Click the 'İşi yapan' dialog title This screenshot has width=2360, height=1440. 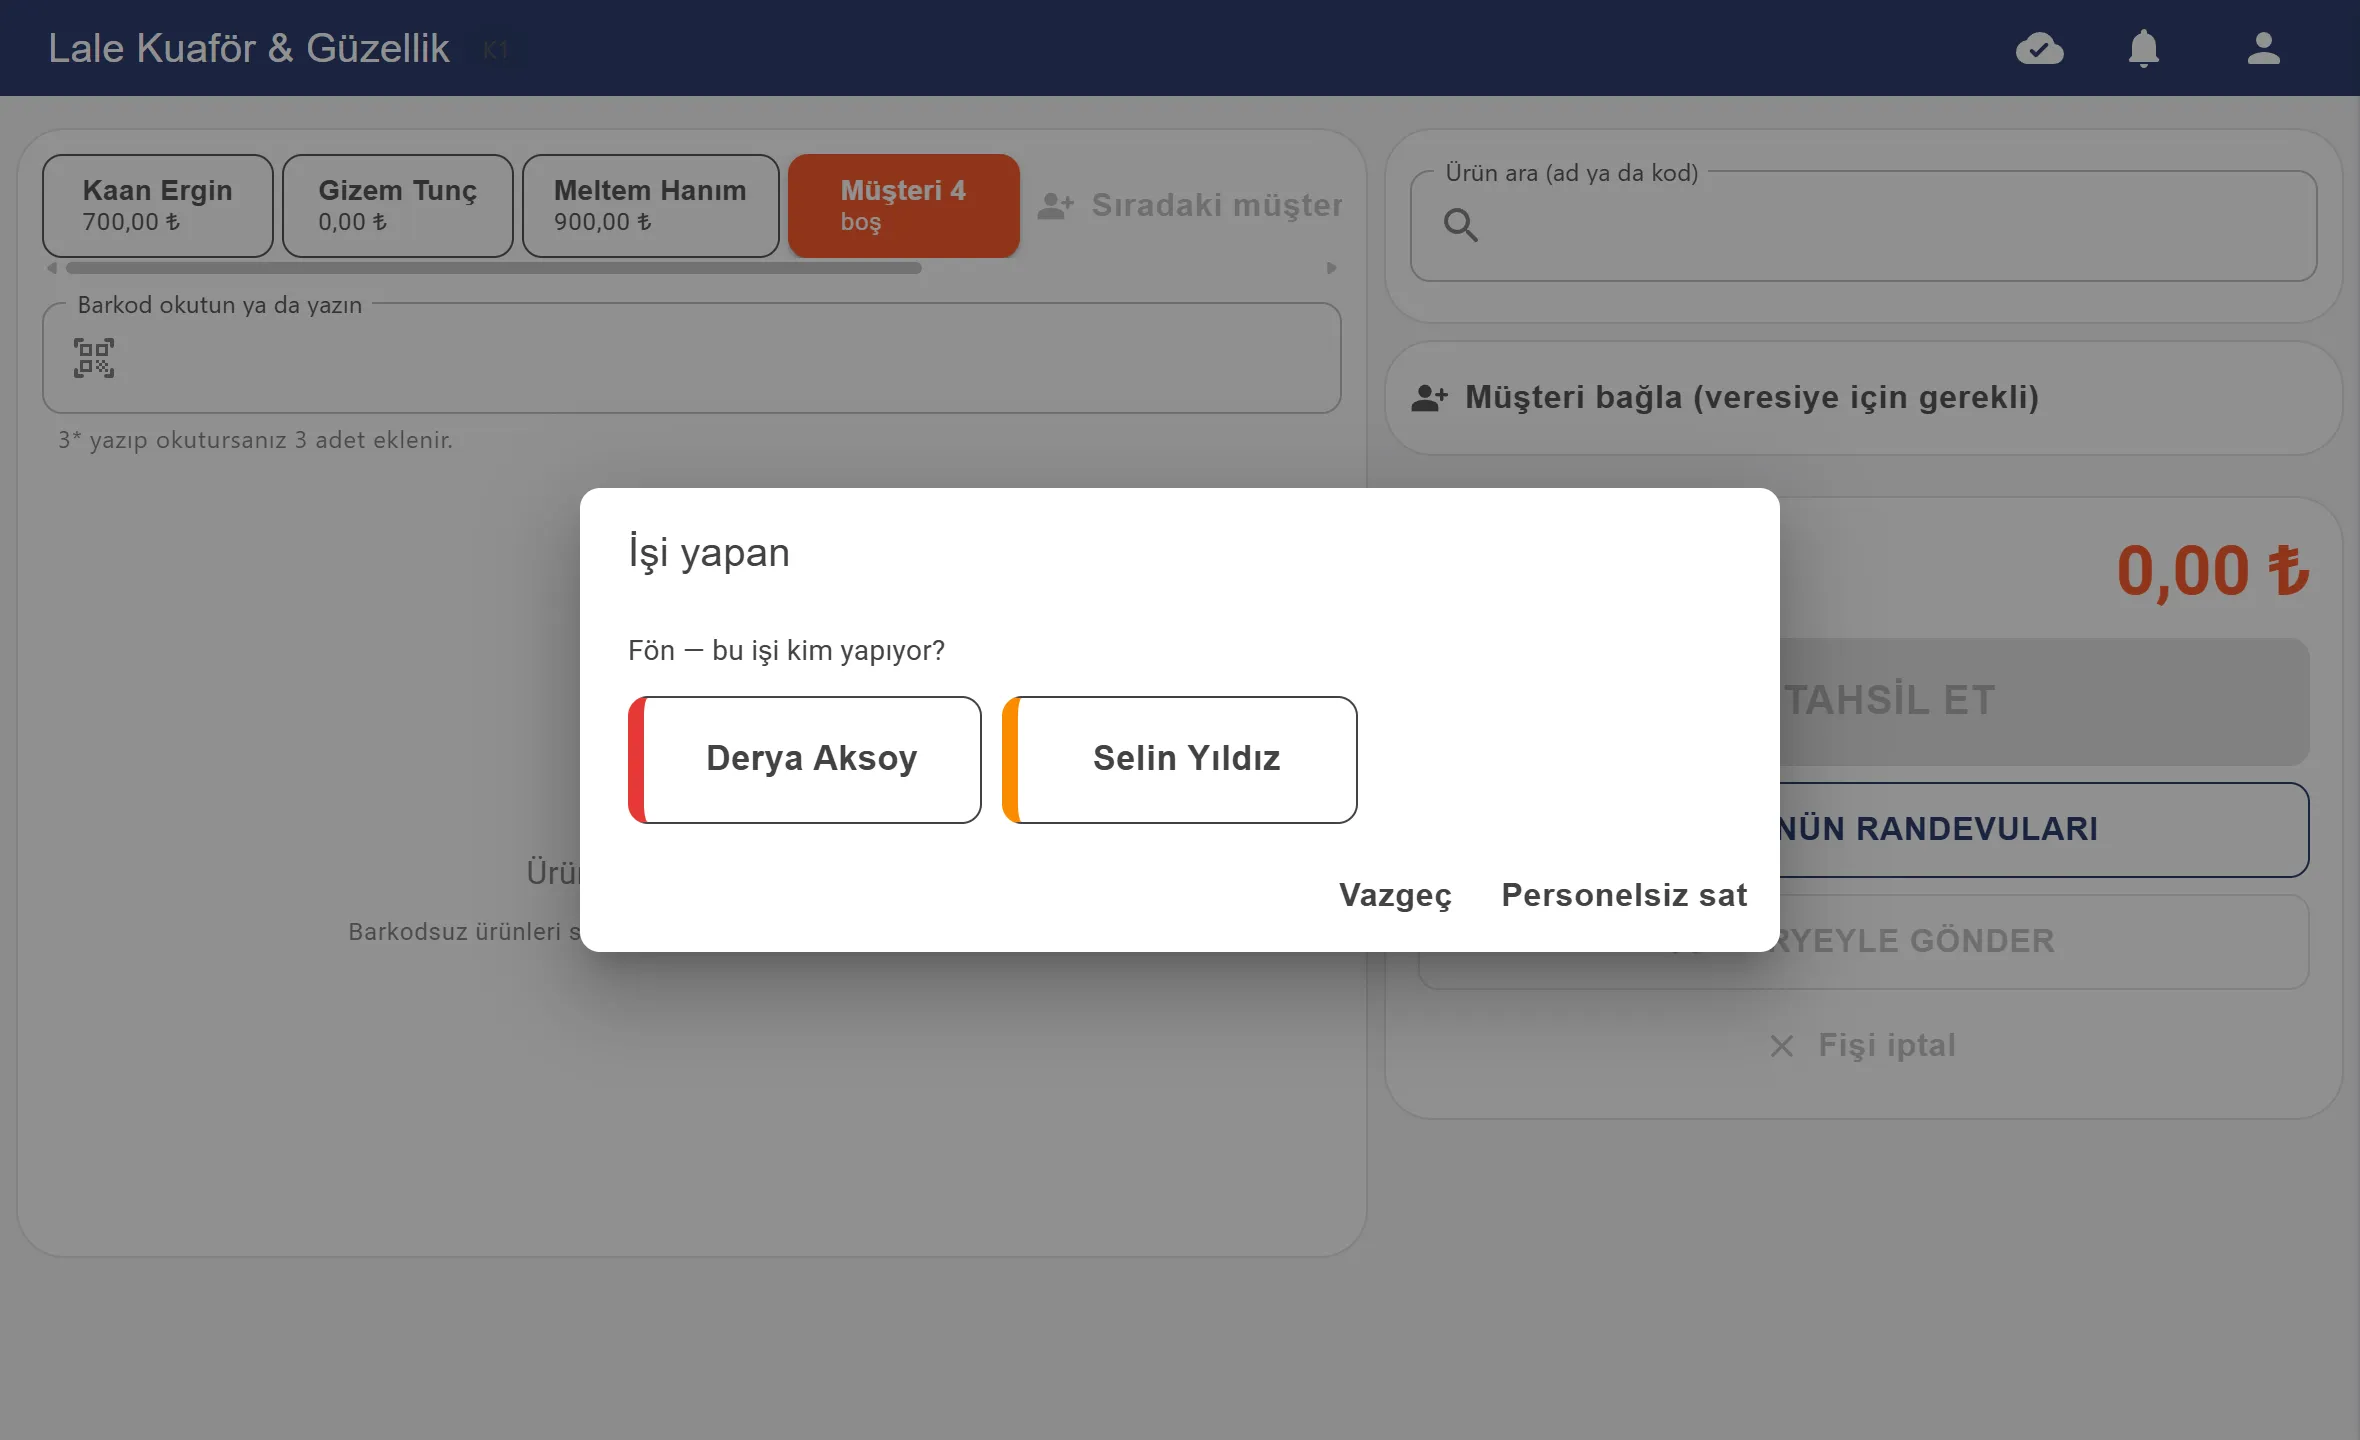coord(709,552)
